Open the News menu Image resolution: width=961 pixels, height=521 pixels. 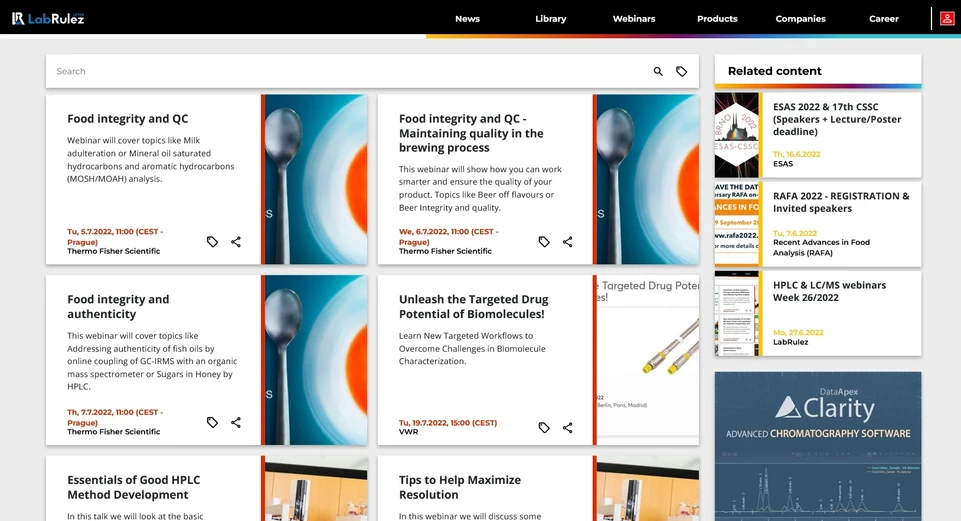coord(467,18)
